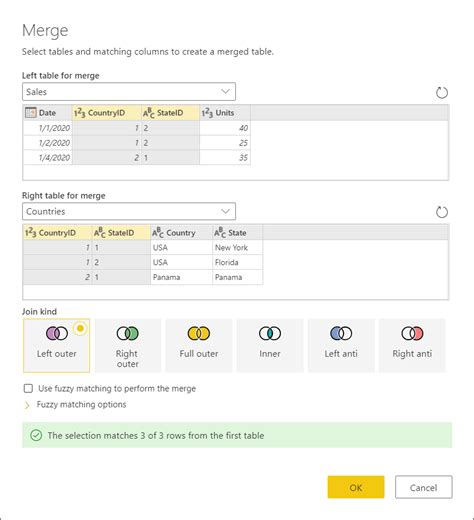Click the text type icon of State column
474x520 pixels.
point(220,233)
